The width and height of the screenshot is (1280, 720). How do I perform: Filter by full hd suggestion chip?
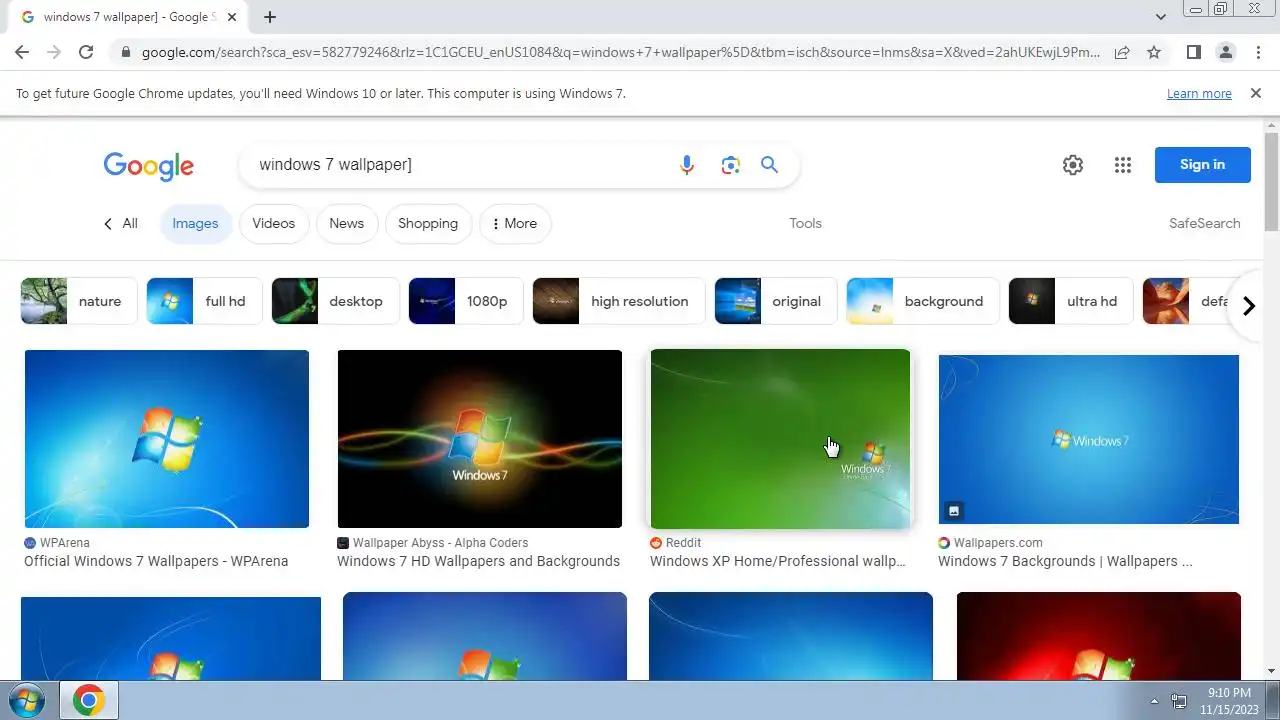(x=204, y=301)
